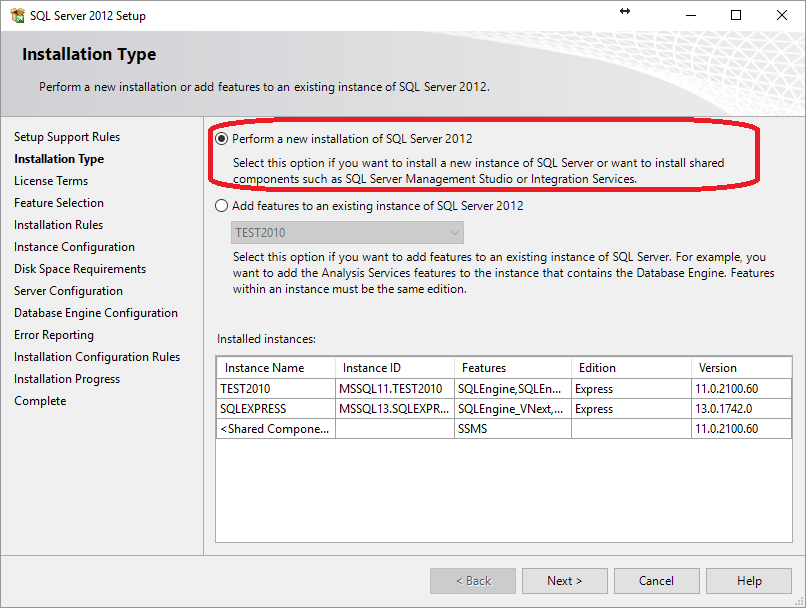Click the SQL Server Setup title bar icon
Viewport: 809px width, 611px height.
click(x=17, y=15)
